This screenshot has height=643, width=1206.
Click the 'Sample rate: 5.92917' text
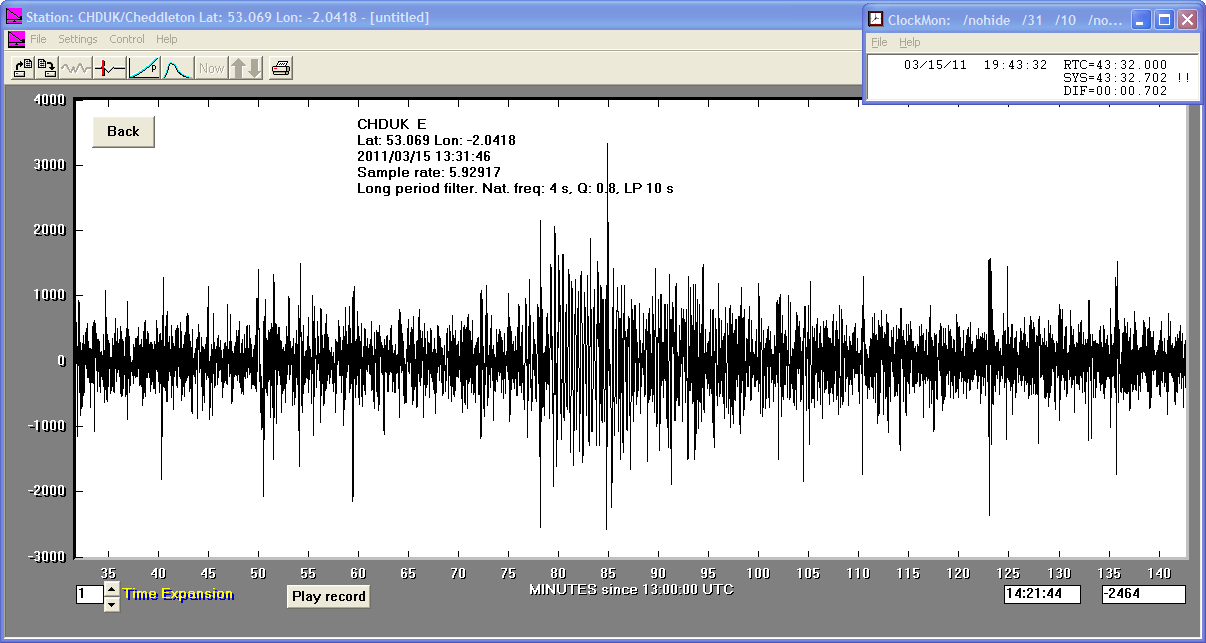(429, 172)
